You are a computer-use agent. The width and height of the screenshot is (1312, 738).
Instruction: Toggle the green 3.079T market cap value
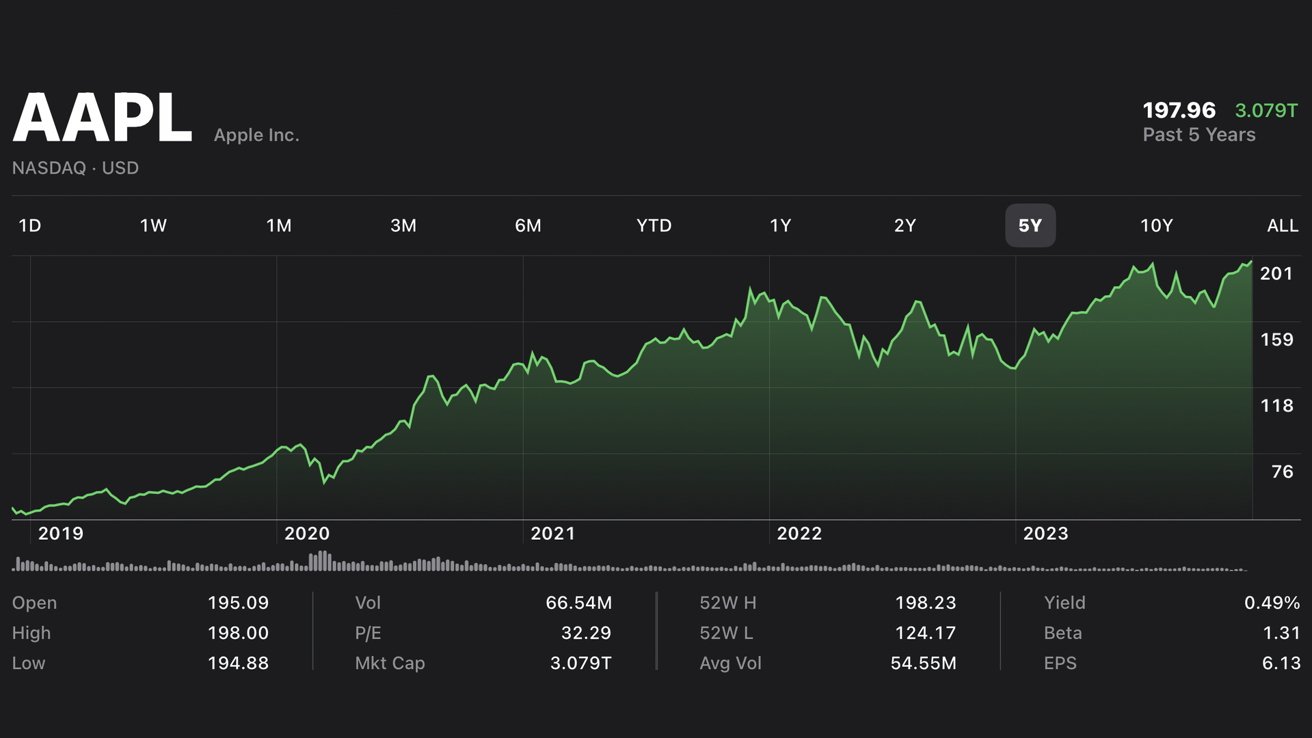point(1266,110)
